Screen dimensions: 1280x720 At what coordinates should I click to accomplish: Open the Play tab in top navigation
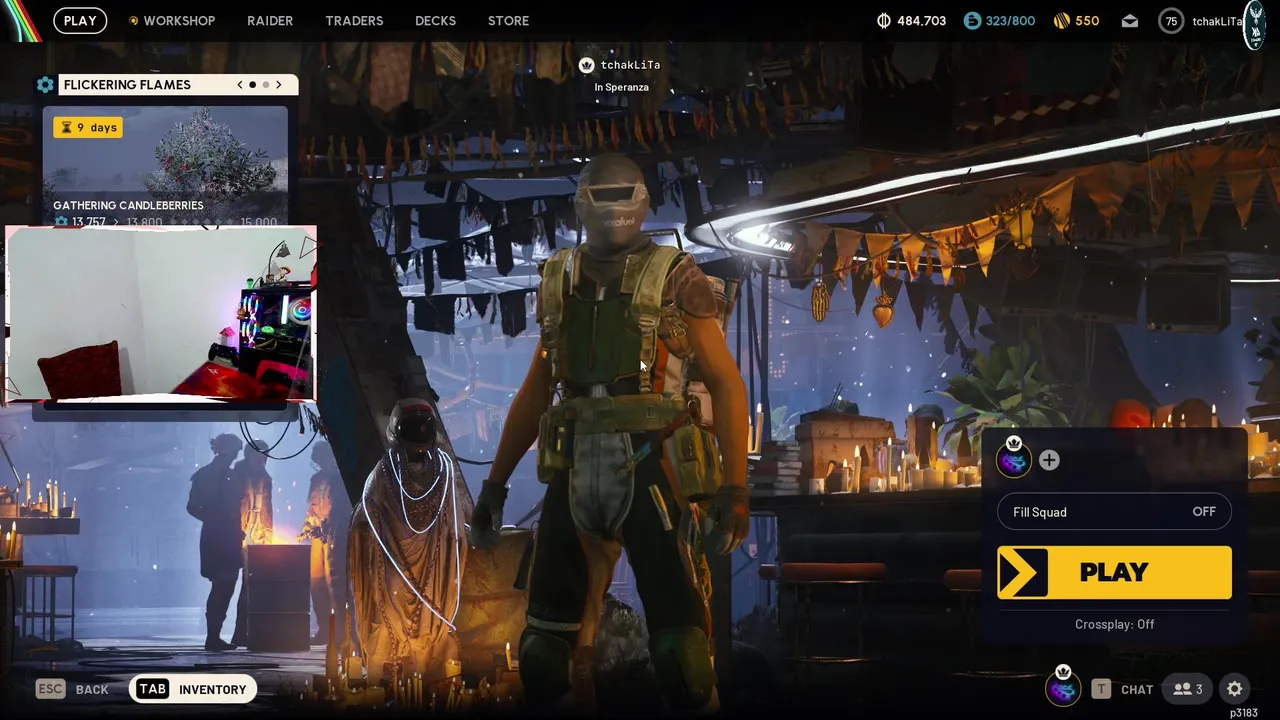pos(80,20)
